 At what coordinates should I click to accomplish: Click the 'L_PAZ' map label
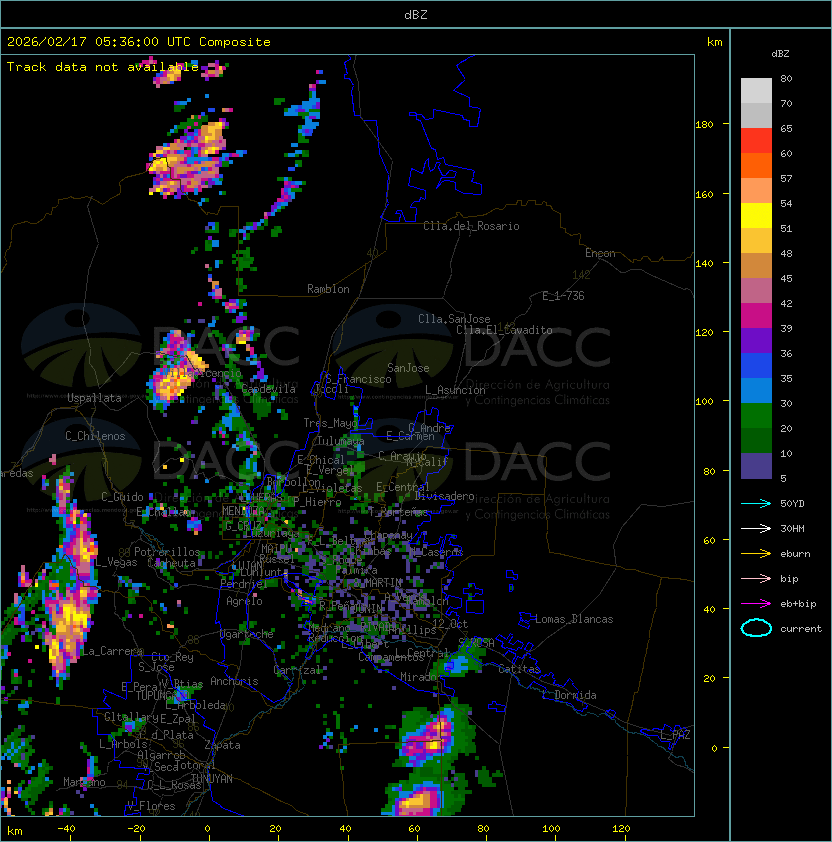(675, 735)
